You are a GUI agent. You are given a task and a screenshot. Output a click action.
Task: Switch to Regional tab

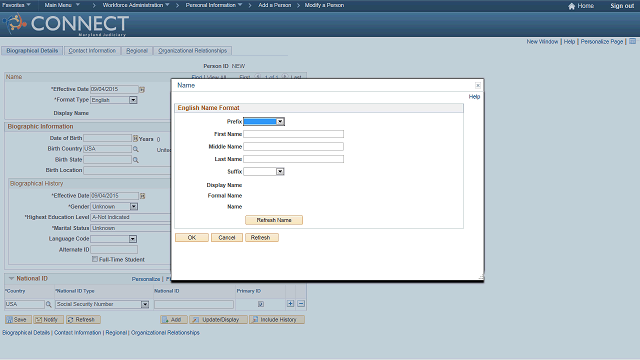click(x=137, y=51)
